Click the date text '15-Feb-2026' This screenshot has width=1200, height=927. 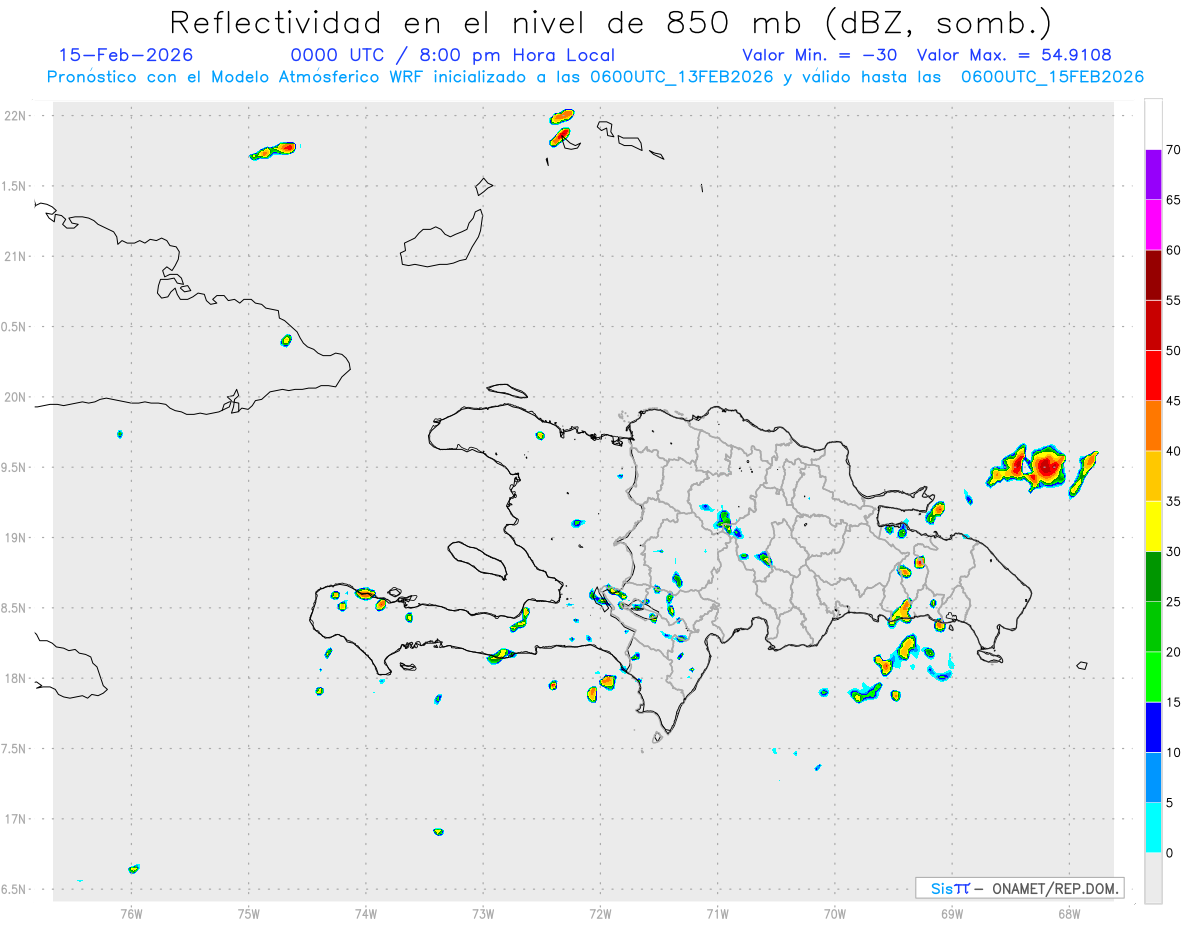(126, 56)
